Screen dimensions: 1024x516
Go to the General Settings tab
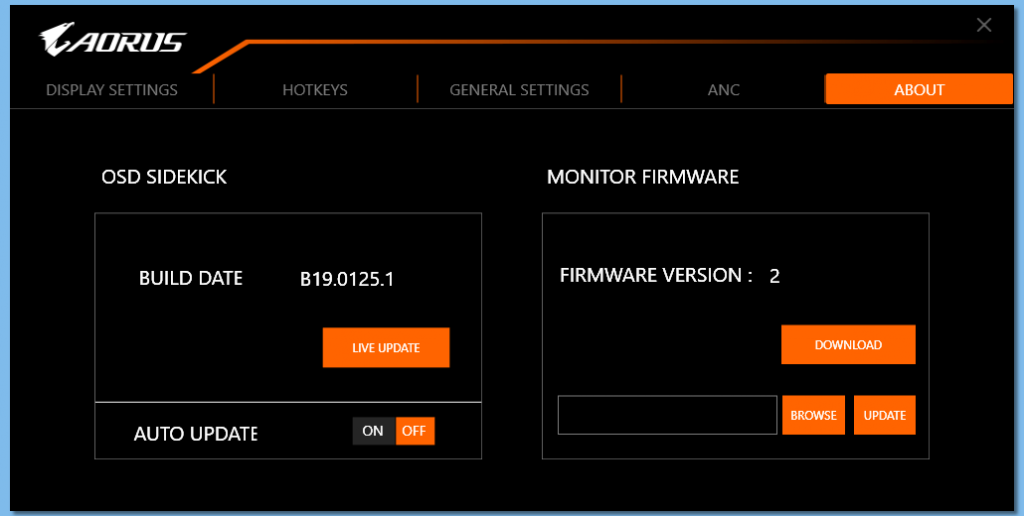tap(519, 90)
